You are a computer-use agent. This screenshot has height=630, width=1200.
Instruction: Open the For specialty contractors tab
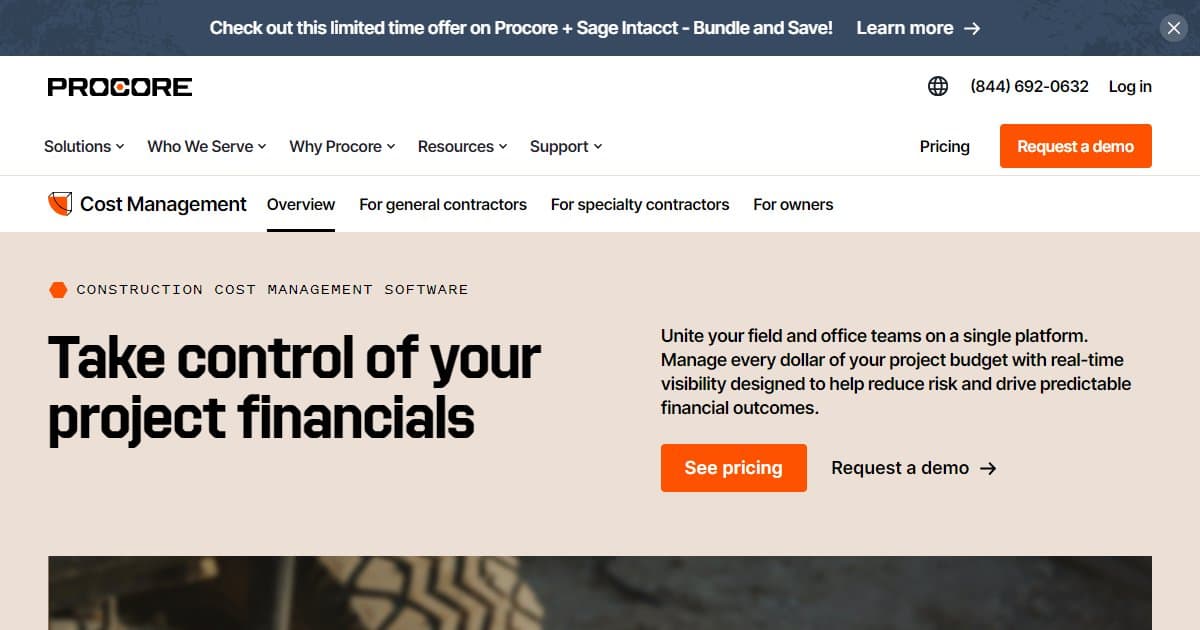pos(639,204)
